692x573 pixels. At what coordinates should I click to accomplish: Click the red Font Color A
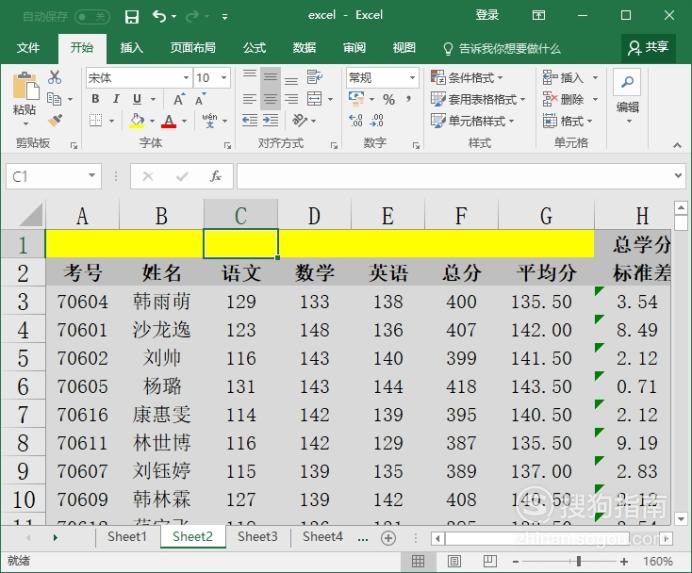coord(169,120)
